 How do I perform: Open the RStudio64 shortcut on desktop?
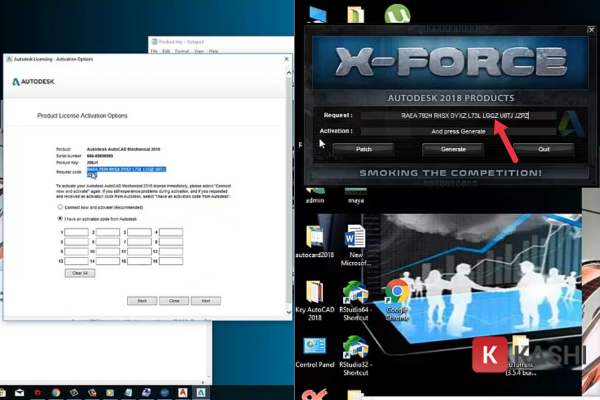coord(354,294)
